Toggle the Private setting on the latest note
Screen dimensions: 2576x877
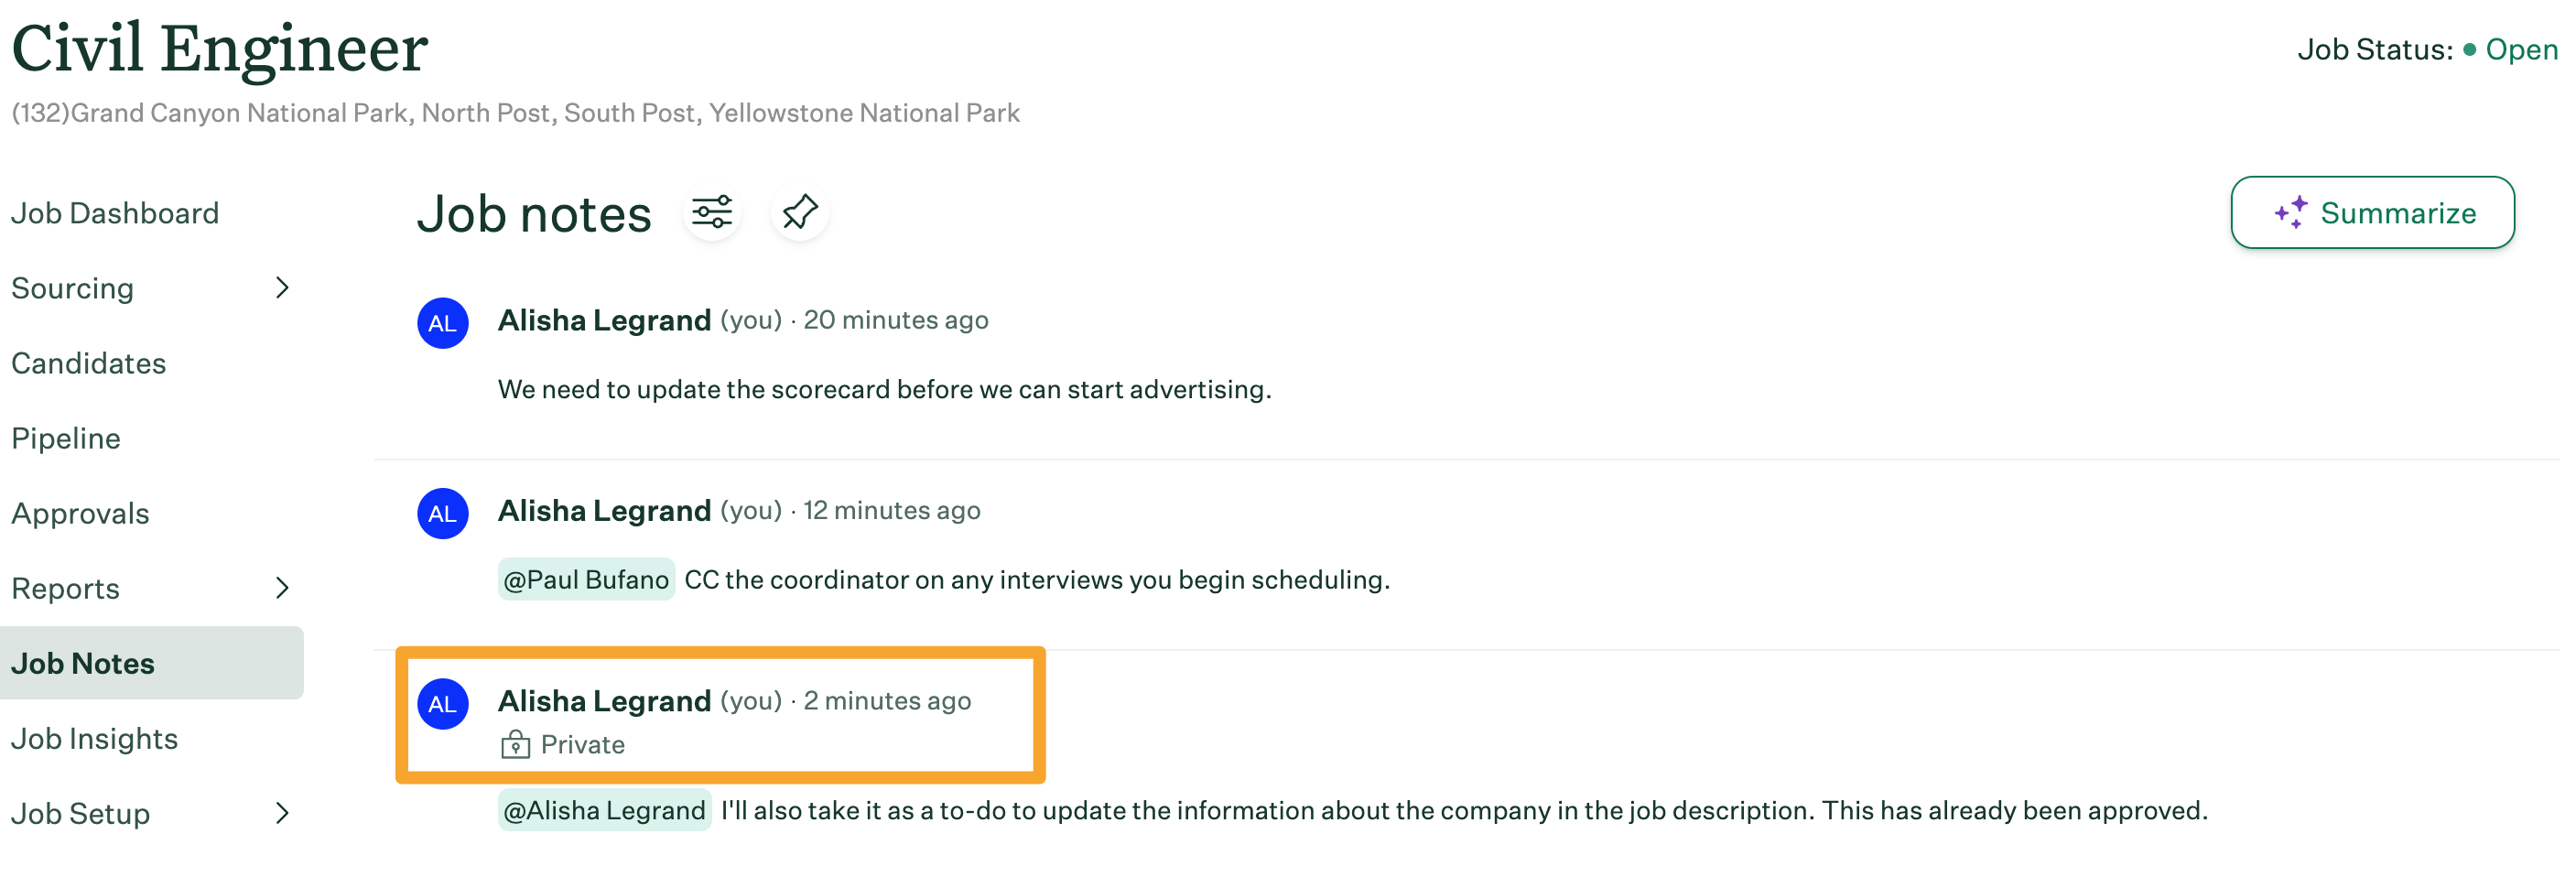(x=563, y=744)
